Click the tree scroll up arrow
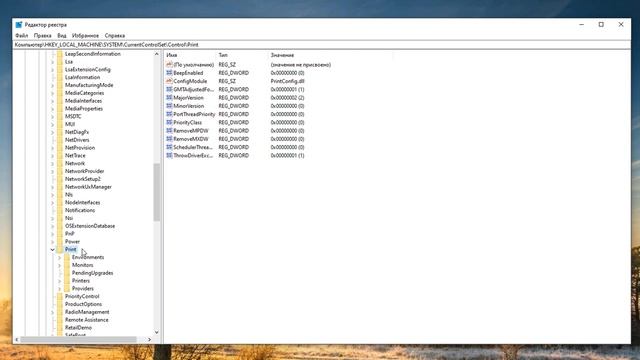Viewport: 640px width, 360px height. [x=157, y=54]
